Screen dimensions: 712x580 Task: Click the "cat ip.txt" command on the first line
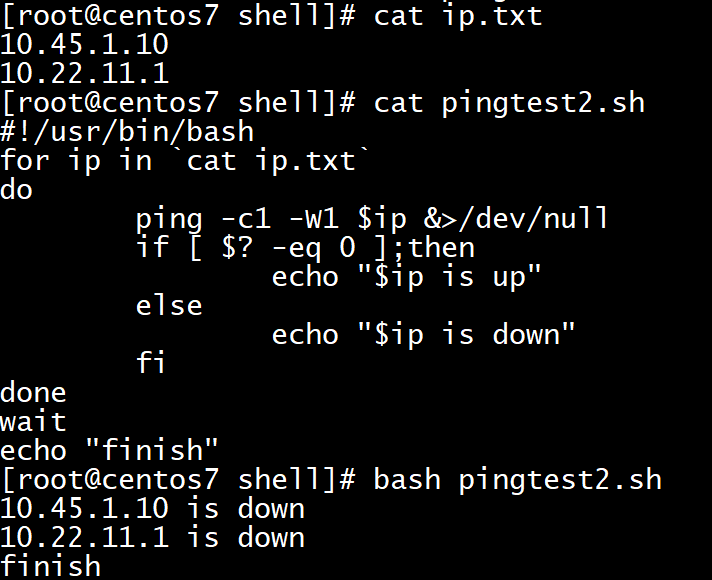coord(457,16)
